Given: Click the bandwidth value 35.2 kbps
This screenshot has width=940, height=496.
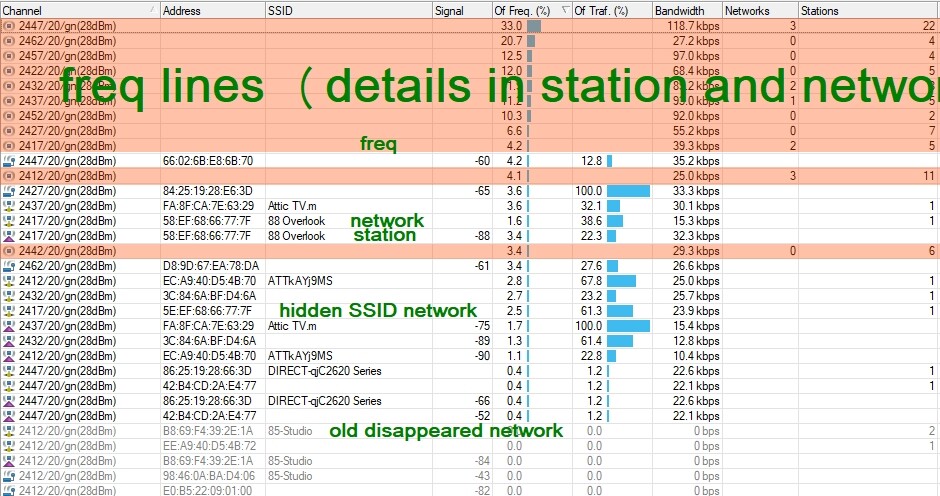Looking at the screenshot, I should coord(696,161).
